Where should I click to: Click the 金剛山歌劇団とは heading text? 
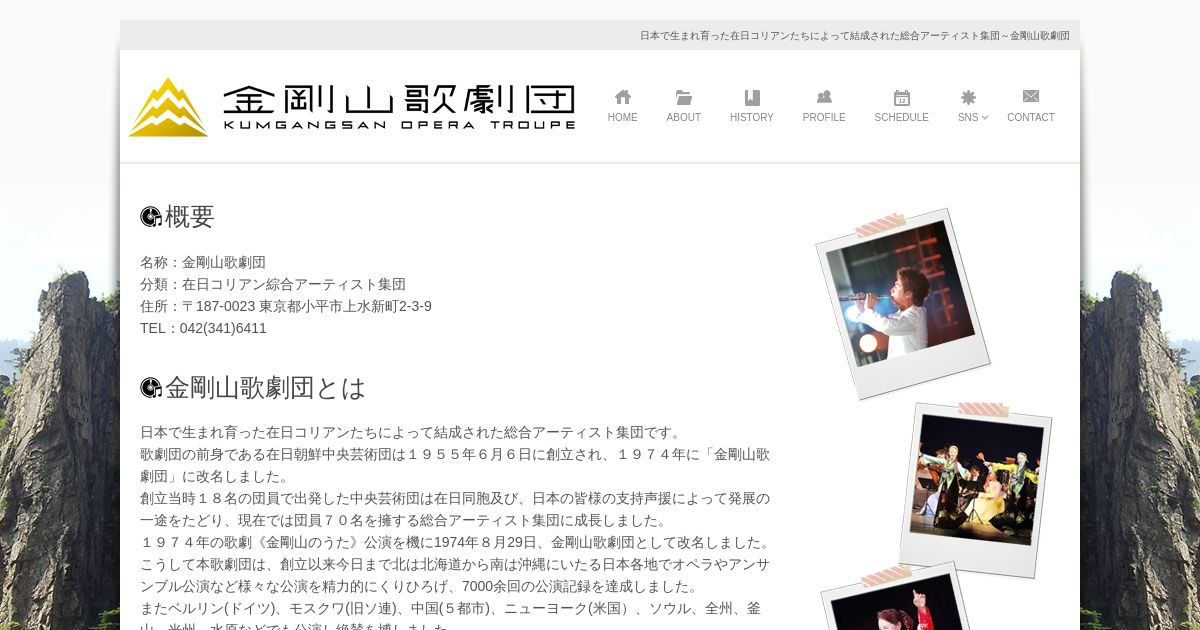point(266,388)
